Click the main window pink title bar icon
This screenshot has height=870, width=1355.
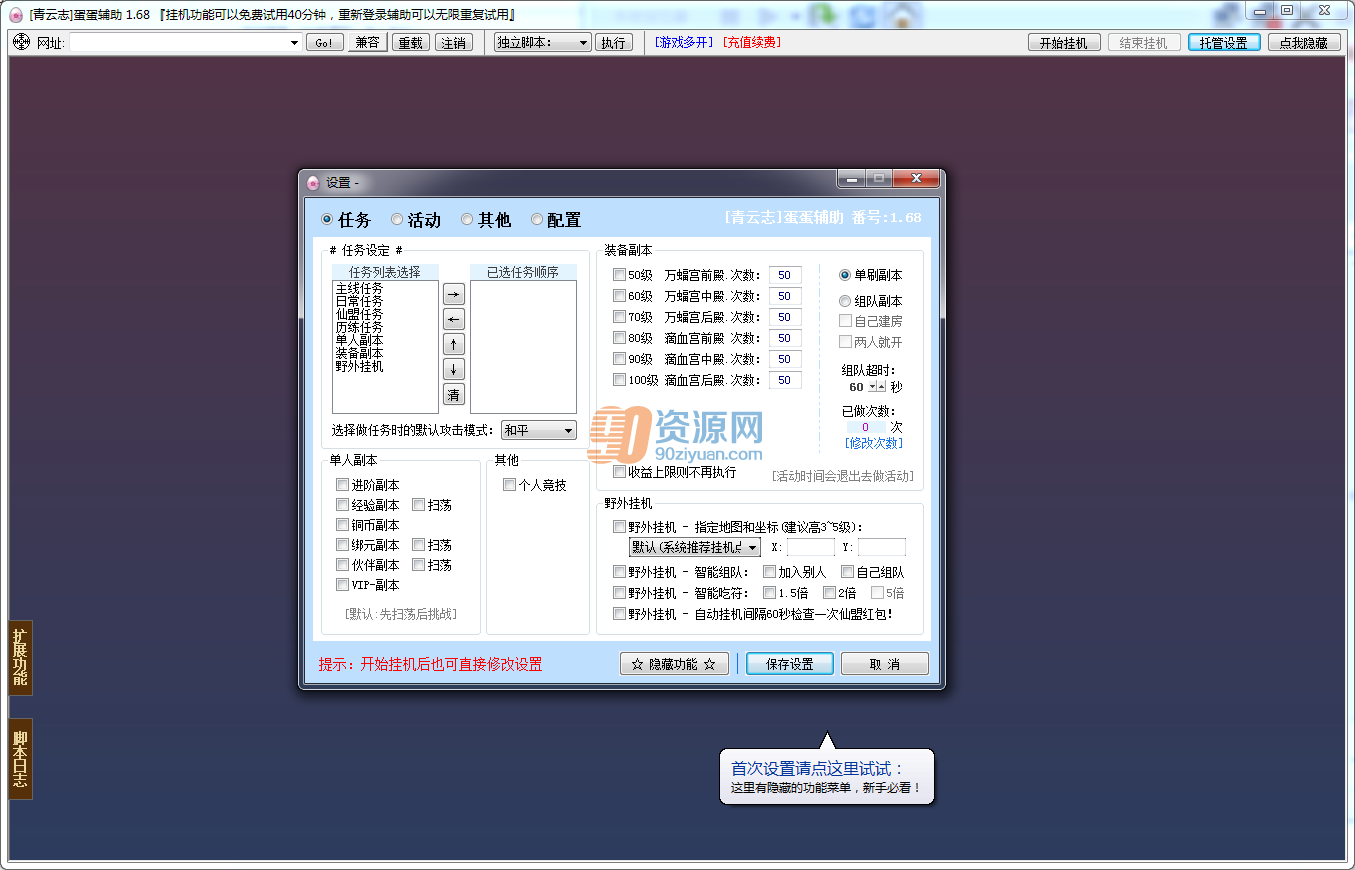[16, 14]
